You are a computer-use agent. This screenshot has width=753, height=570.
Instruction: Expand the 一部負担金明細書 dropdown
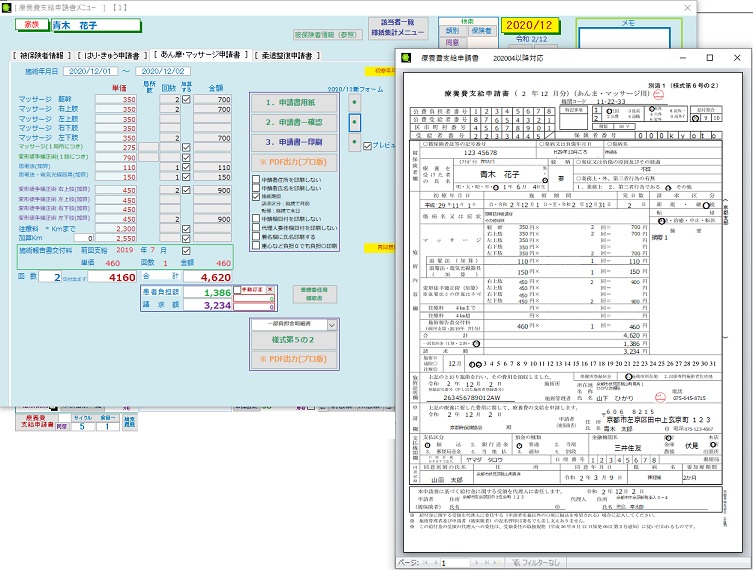pyautogui.click(x=331, y=325)
